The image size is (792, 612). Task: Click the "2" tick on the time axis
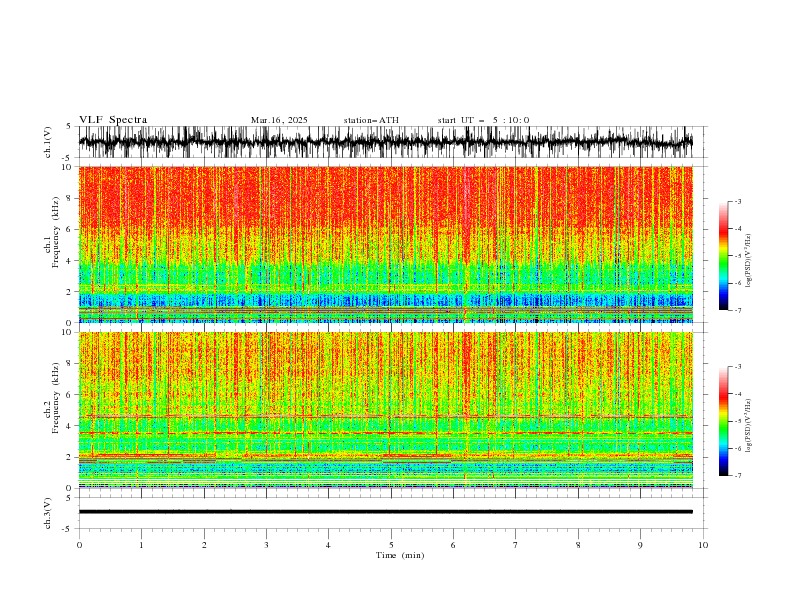point(204,545)
